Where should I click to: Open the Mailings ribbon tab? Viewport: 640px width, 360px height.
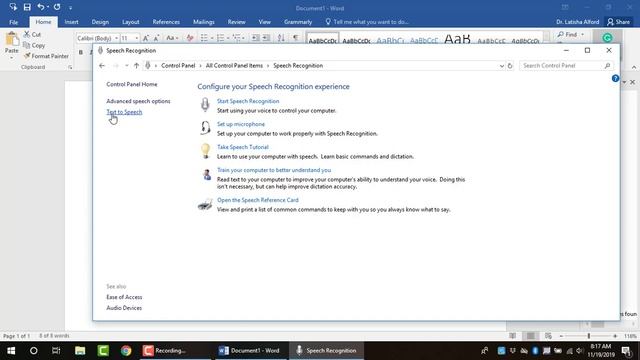[x=204, y=22]
